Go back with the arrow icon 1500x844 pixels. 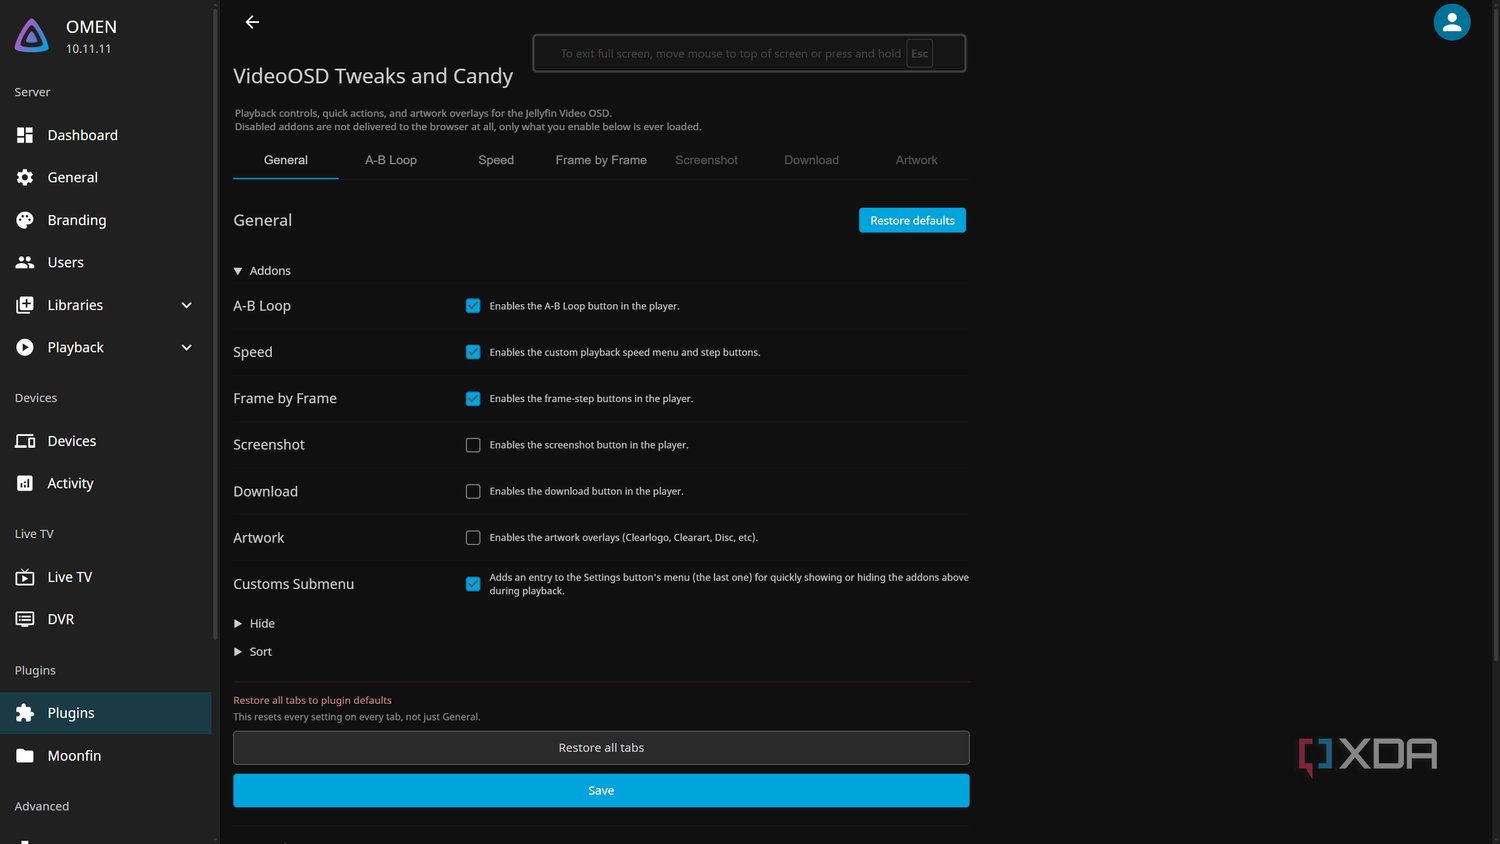click(x=252, y=22)
